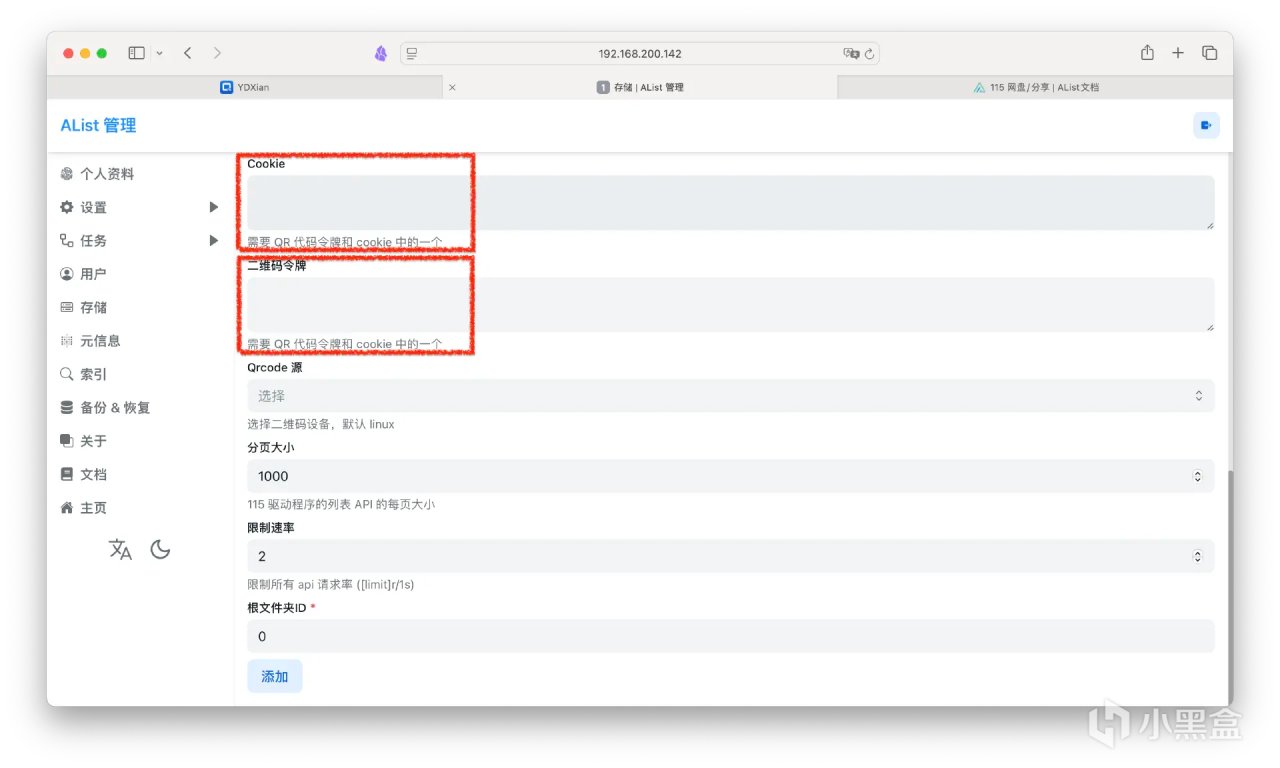The height and width of the screenshot is (768, 1280).
Task: Click the 分页大小 field label
Action: tap(271, 448)
